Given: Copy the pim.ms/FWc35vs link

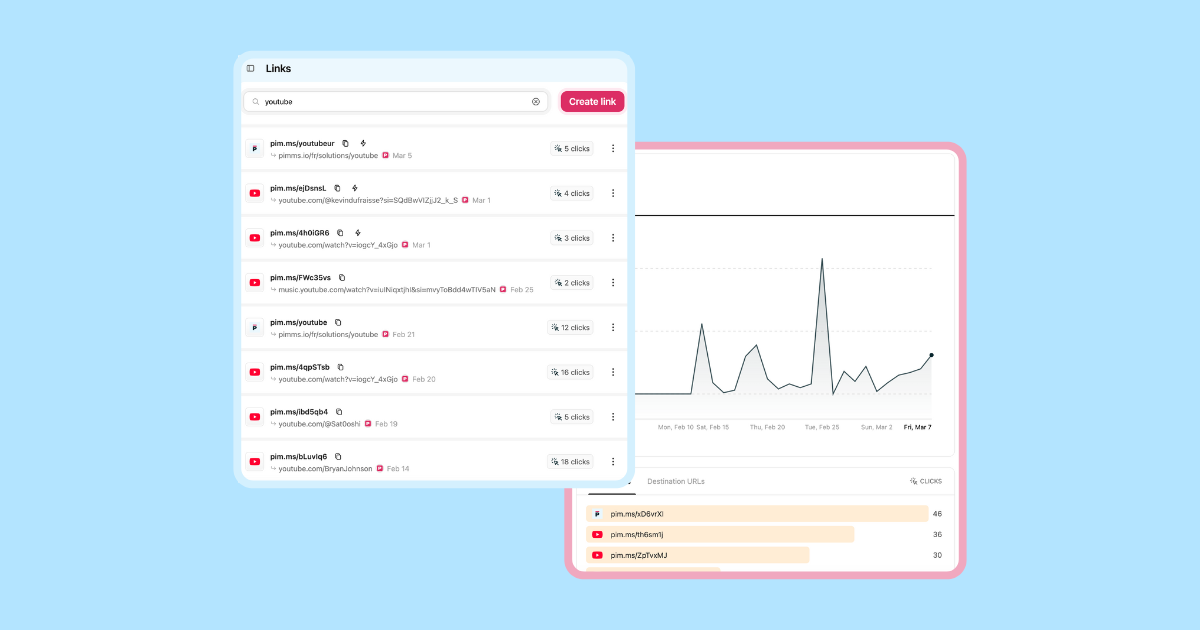Looking at the screenshot, I should [341, 278].
